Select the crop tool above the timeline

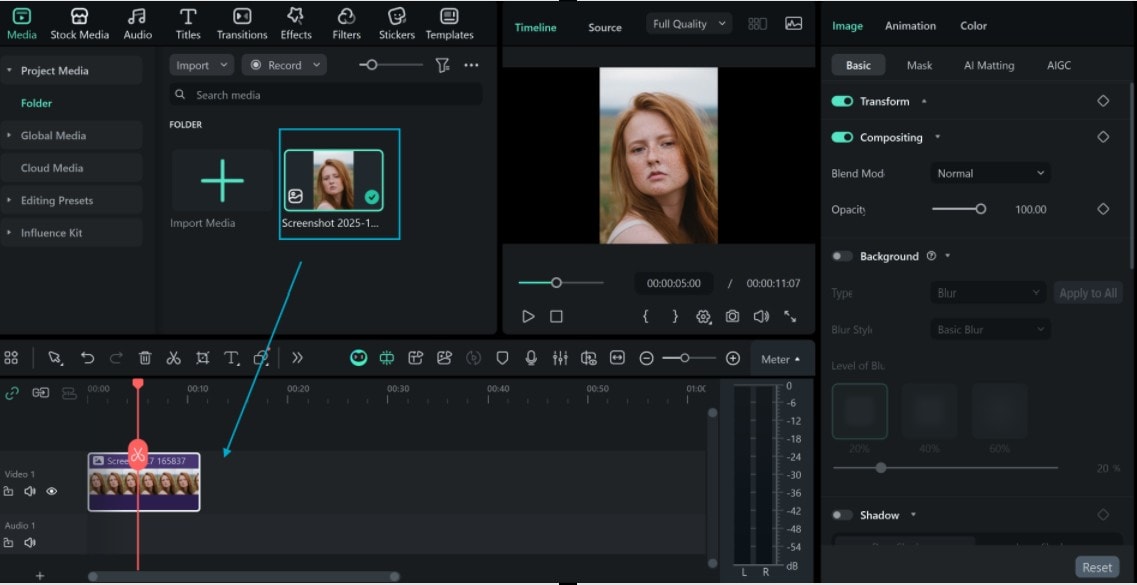[200, 357]
